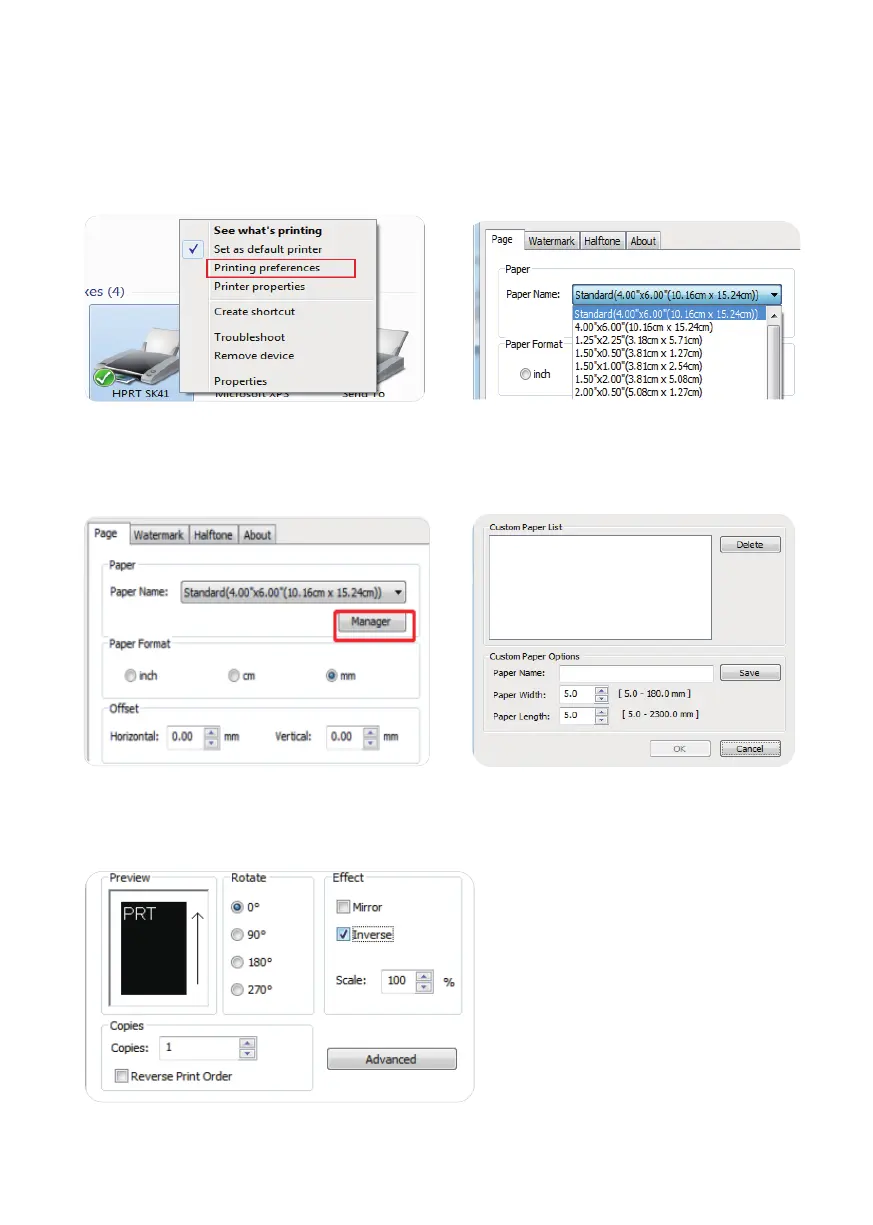Image resolution: width=873 pixels, height=1225 pixels.
Task: Open 'Properties' at bottom of context menu
Action: click(x=240, y=381)
